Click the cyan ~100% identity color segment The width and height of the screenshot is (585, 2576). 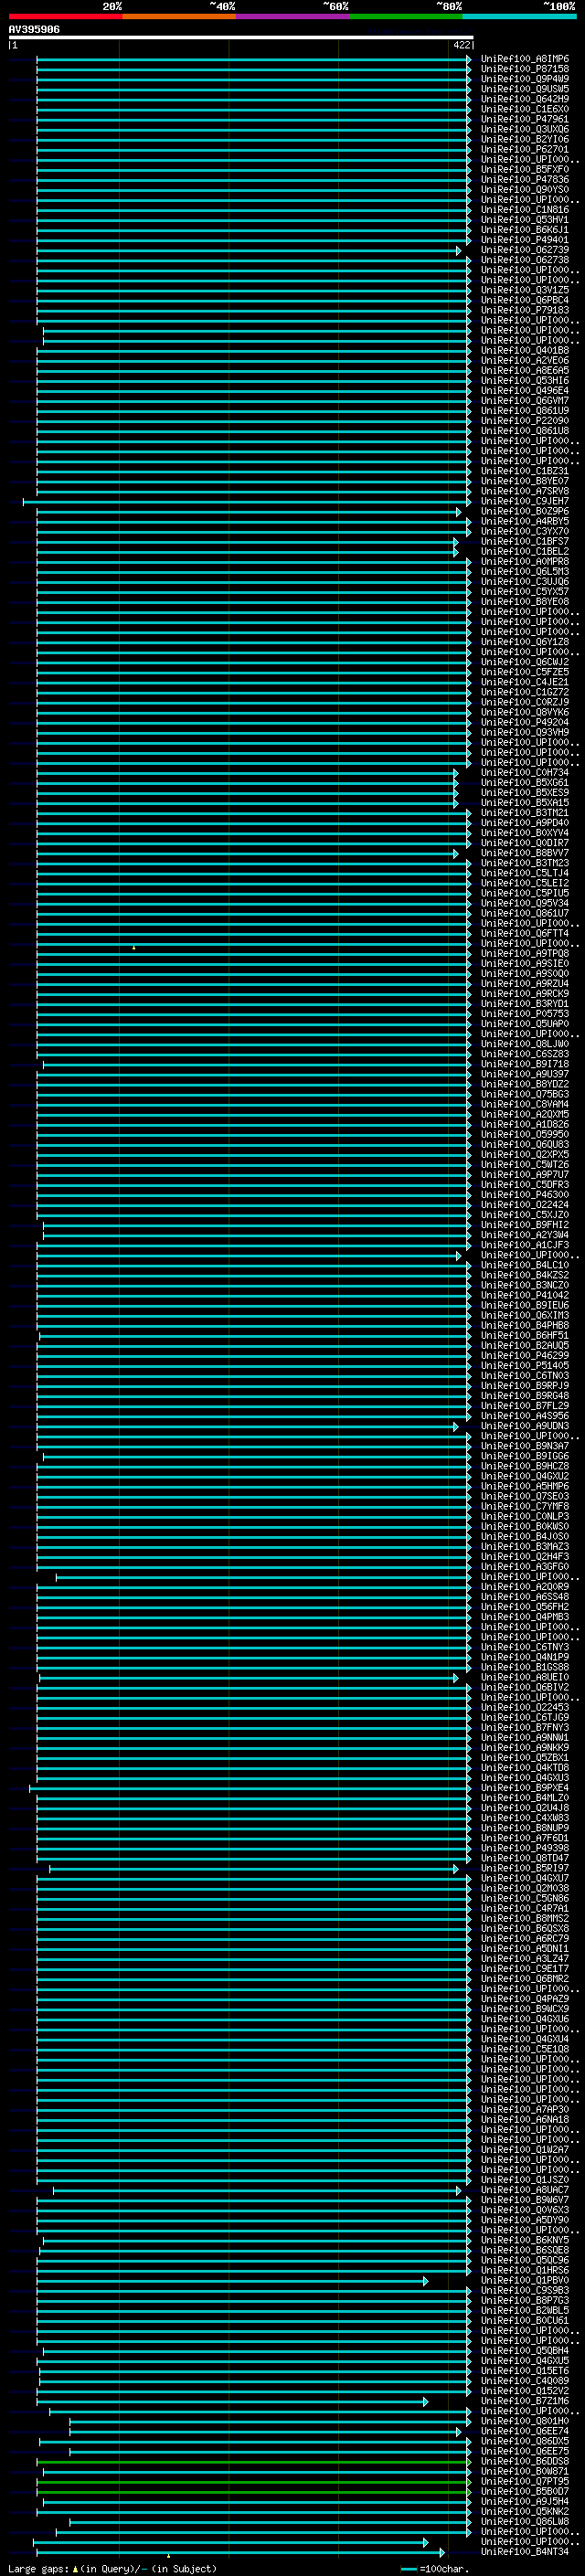pos(519,16)
